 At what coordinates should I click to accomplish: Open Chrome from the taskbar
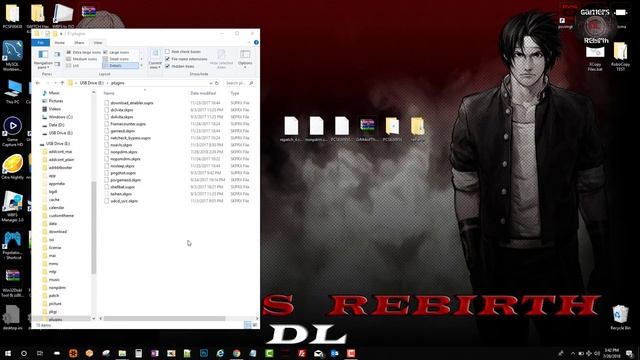(x=236, y=353)
